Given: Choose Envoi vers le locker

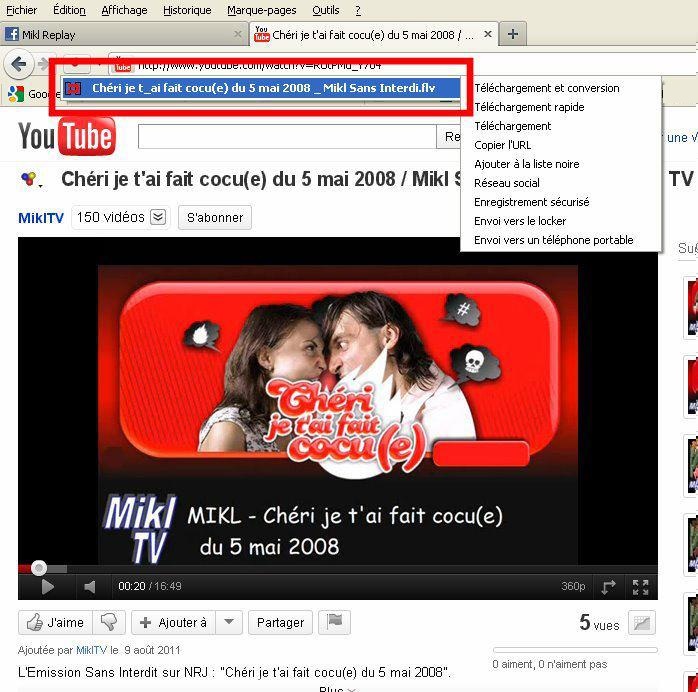Looking at the screenshot, I should point(520,221).
